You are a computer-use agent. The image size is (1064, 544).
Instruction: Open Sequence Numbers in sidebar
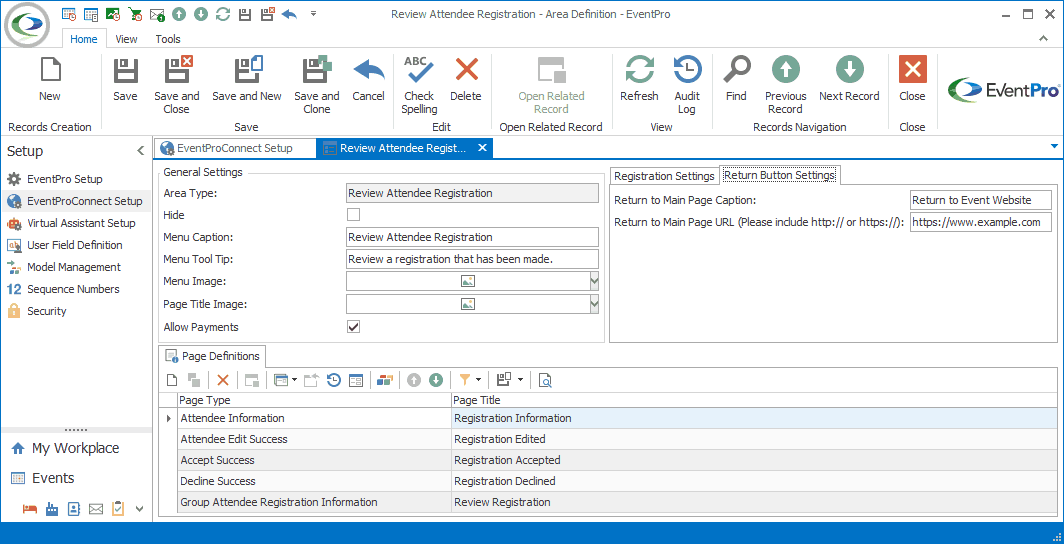(x=73, y=289)
